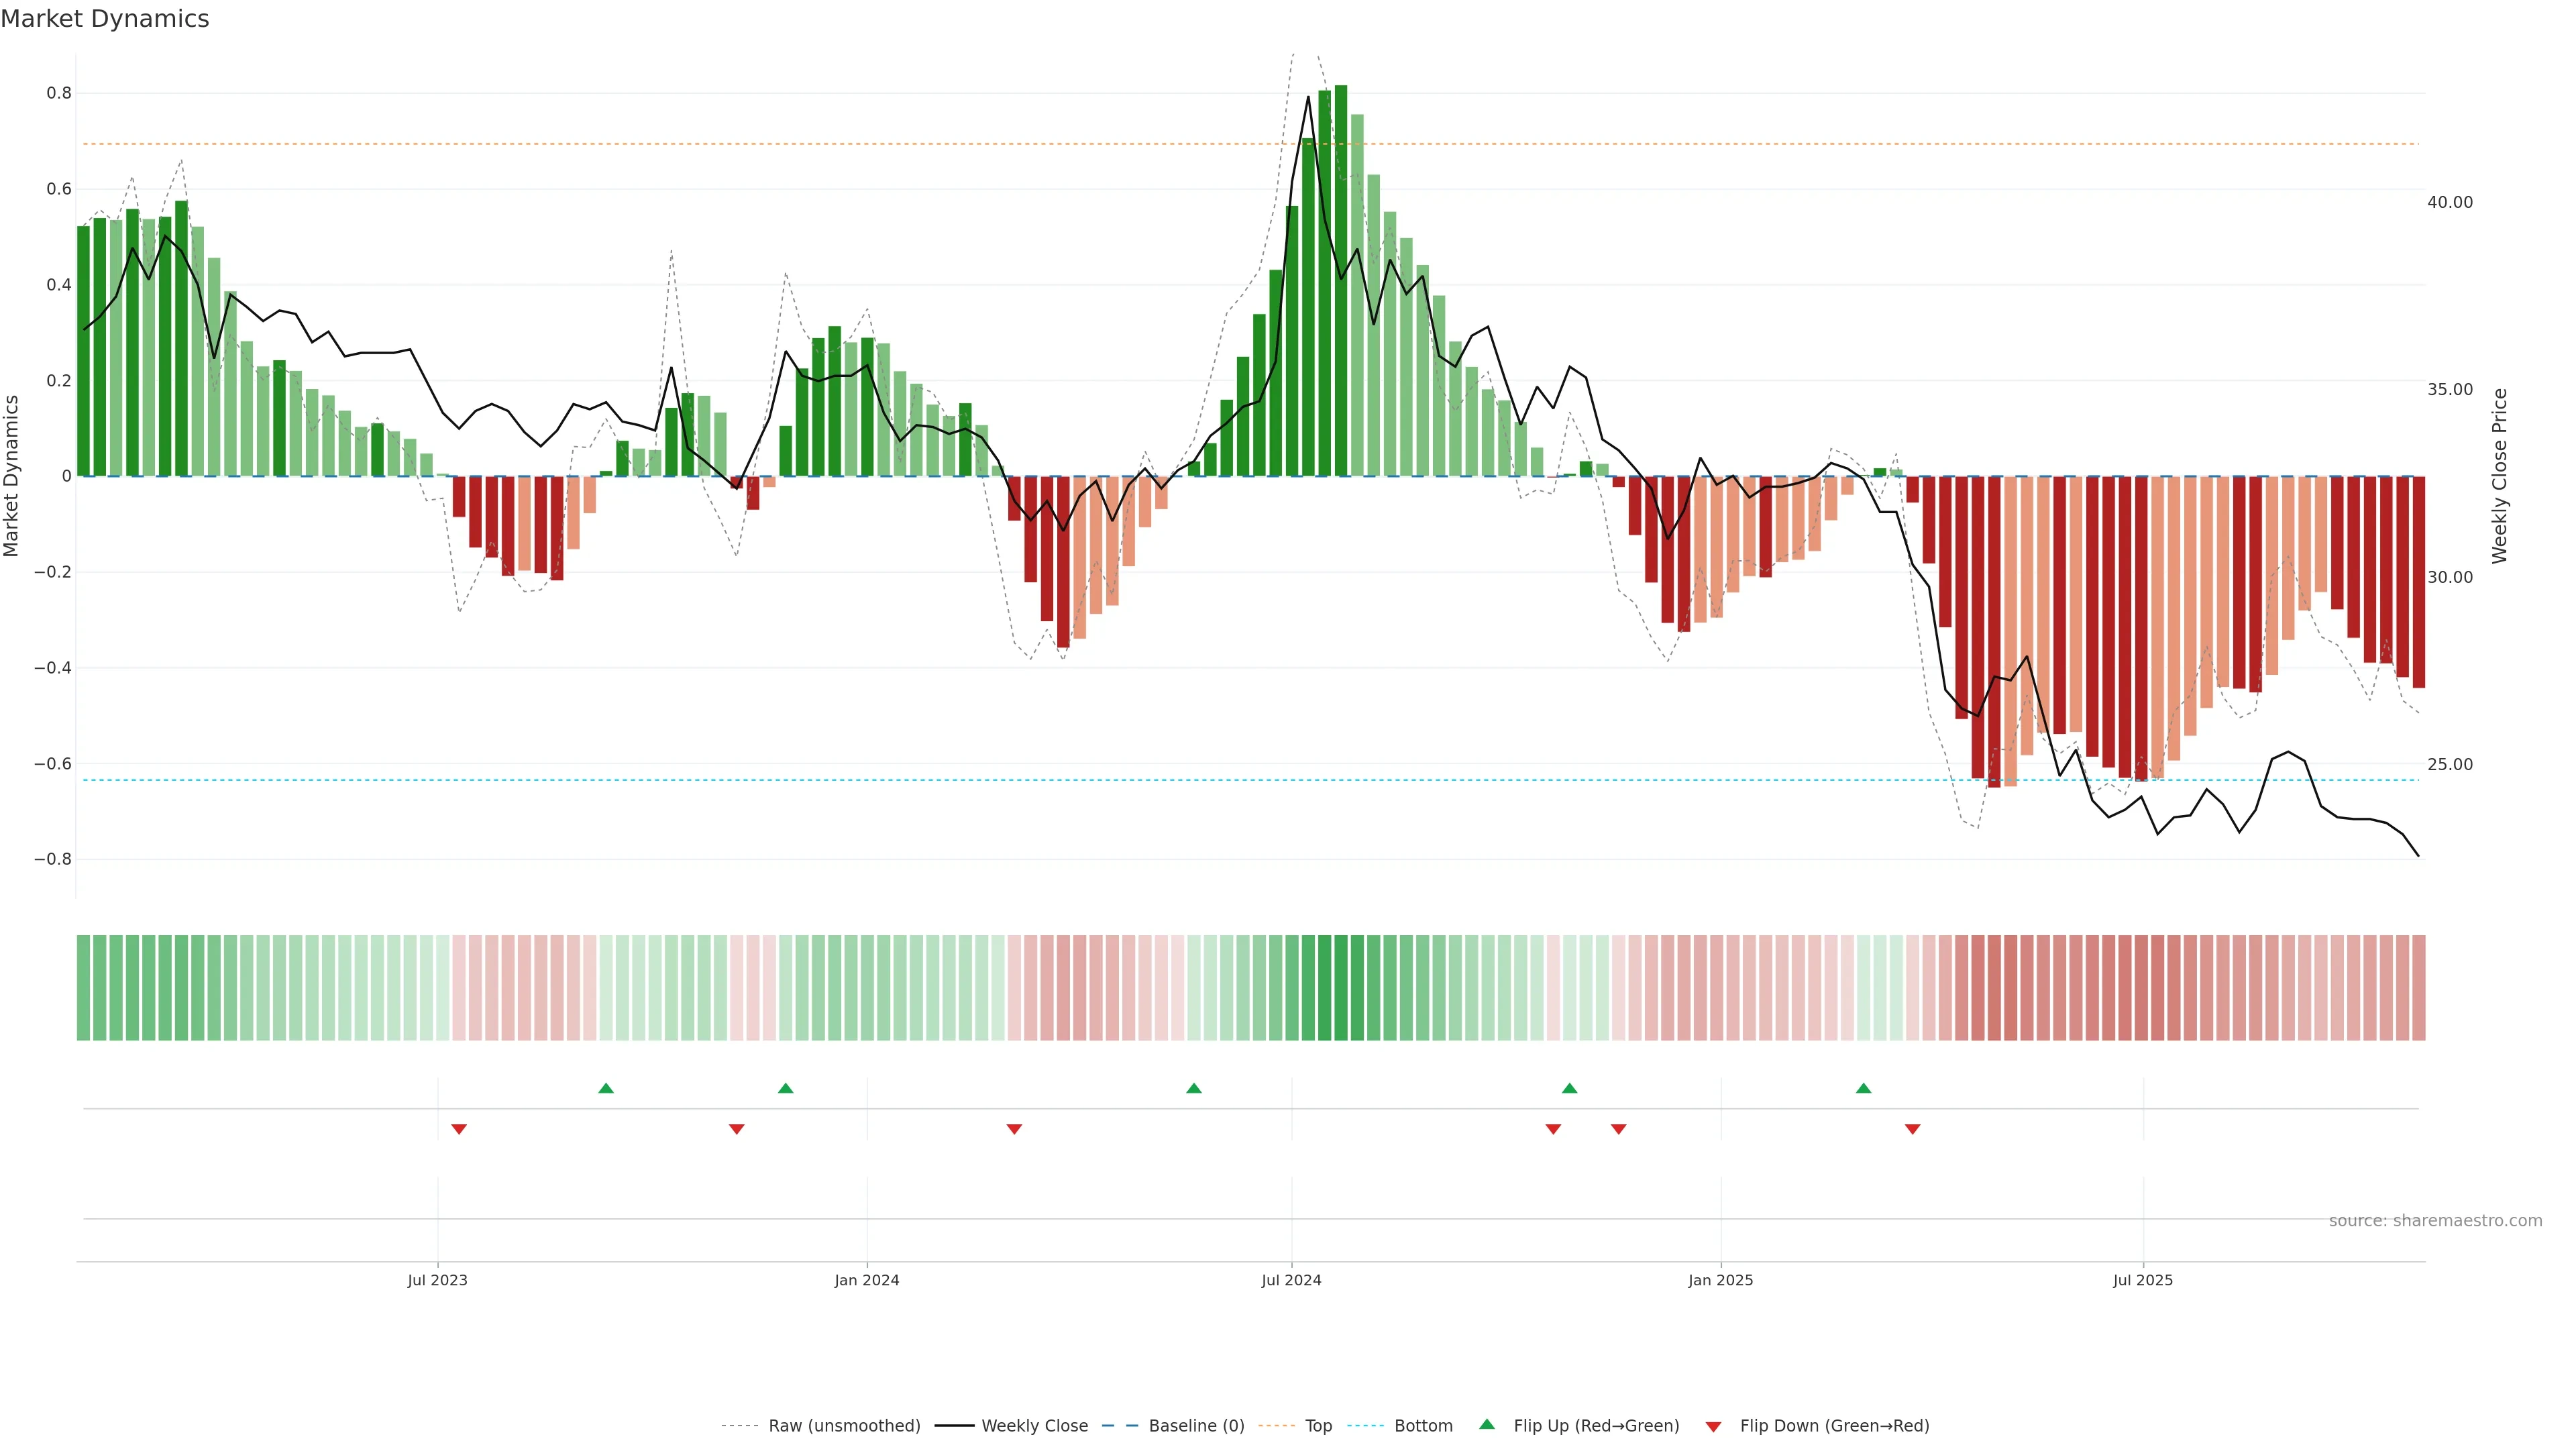Click the leftmost red flip-down triangle marker

coord(459,1129)
